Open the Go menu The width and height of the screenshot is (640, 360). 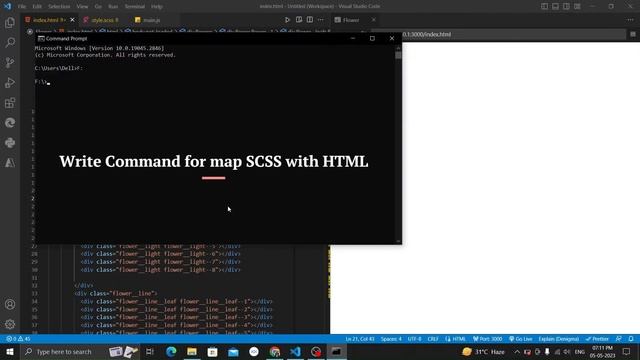[98, 7]
